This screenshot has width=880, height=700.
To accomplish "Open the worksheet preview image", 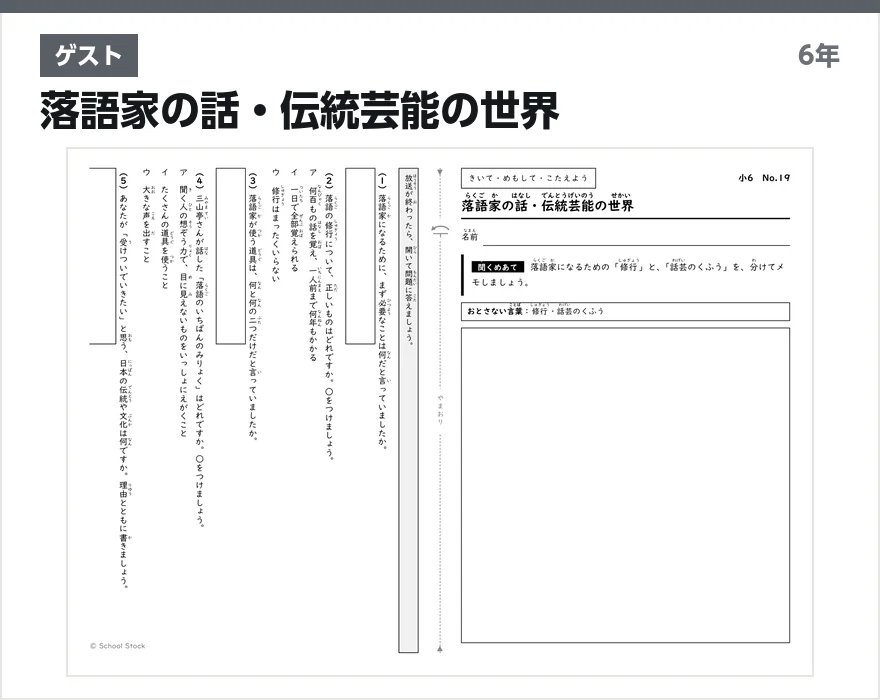I will click(x=440, y=412).
